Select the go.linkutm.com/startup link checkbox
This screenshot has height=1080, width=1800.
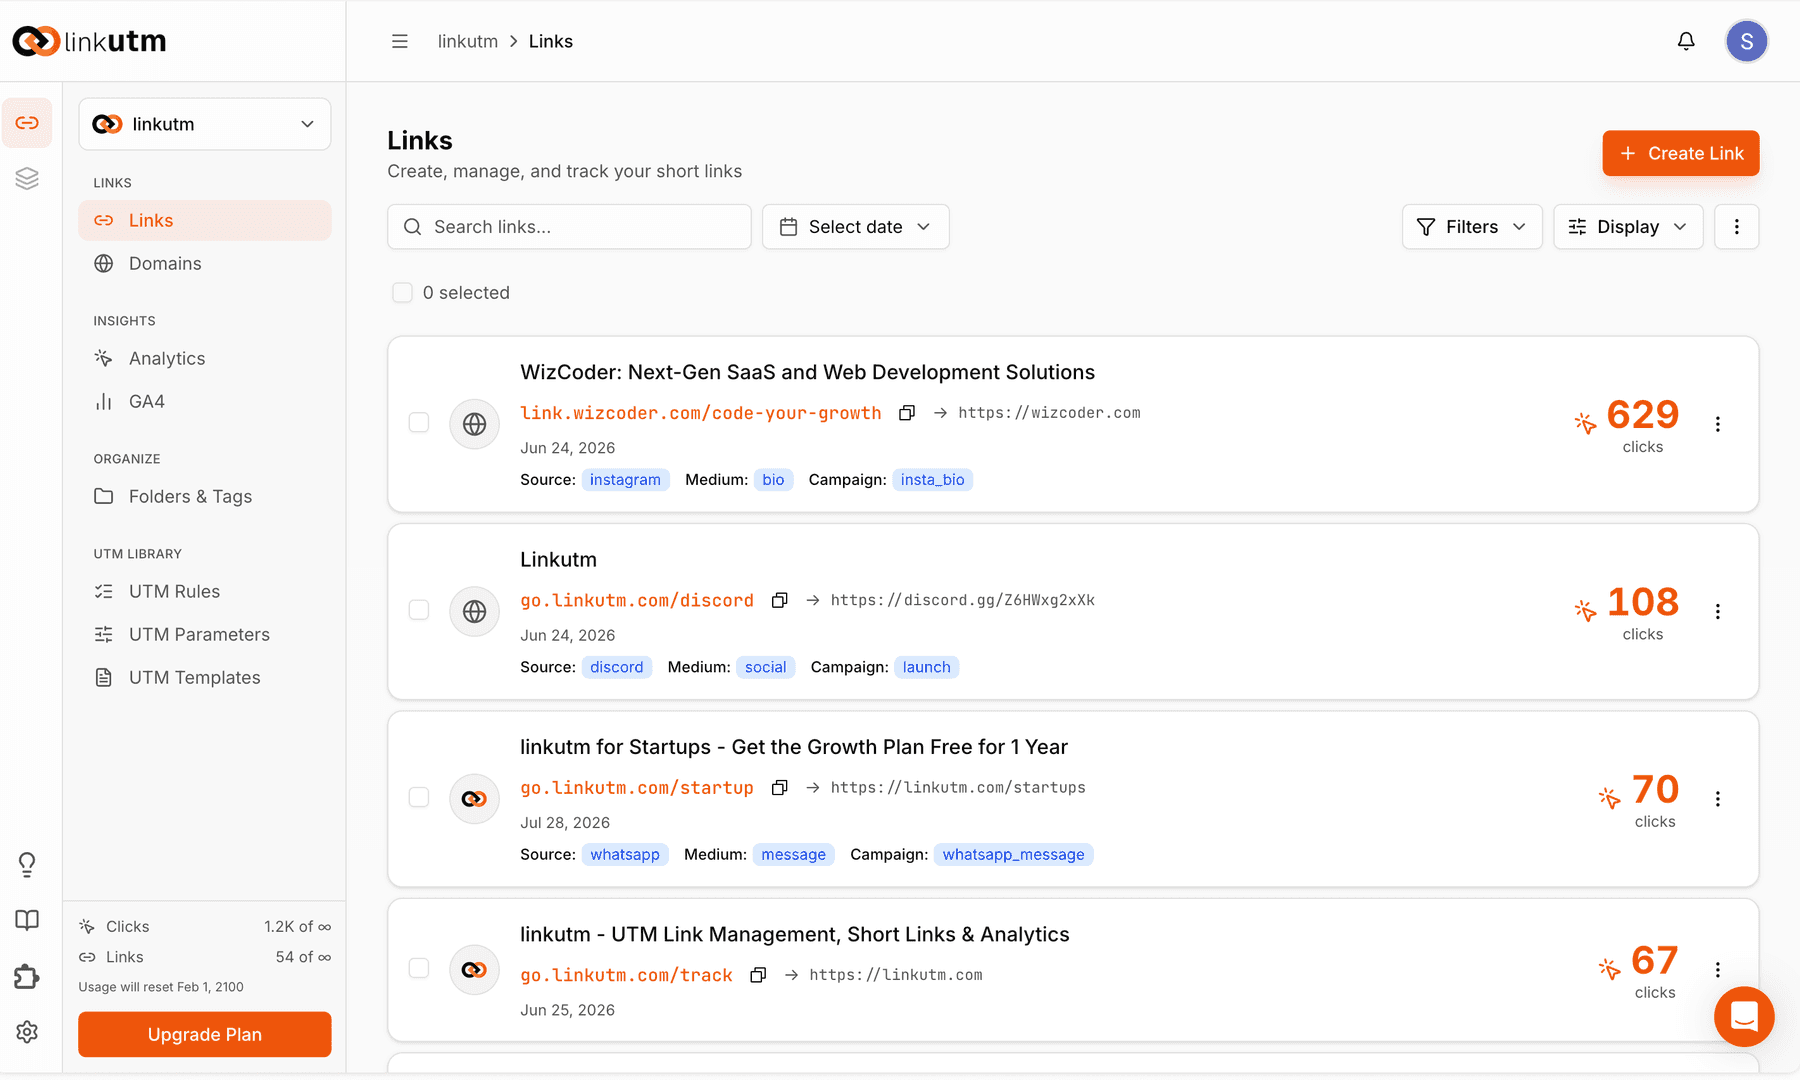[x=419, y=797]
